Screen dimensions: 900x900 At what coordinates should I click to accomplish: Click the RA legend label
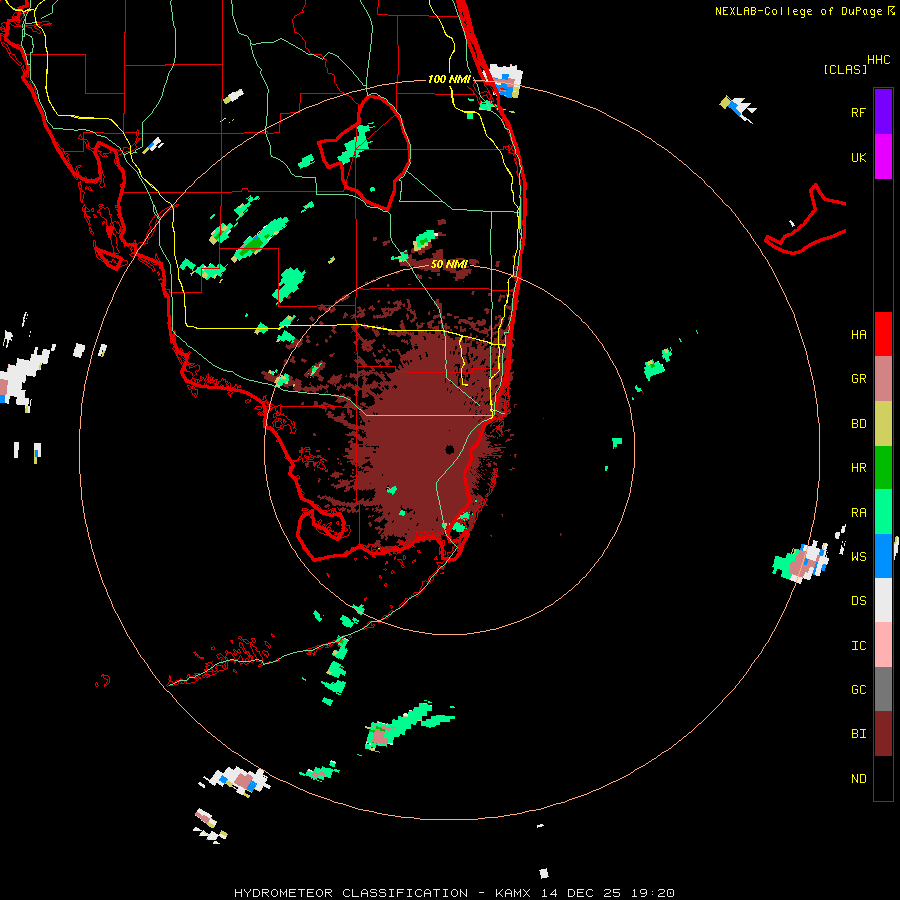(858, 513)
